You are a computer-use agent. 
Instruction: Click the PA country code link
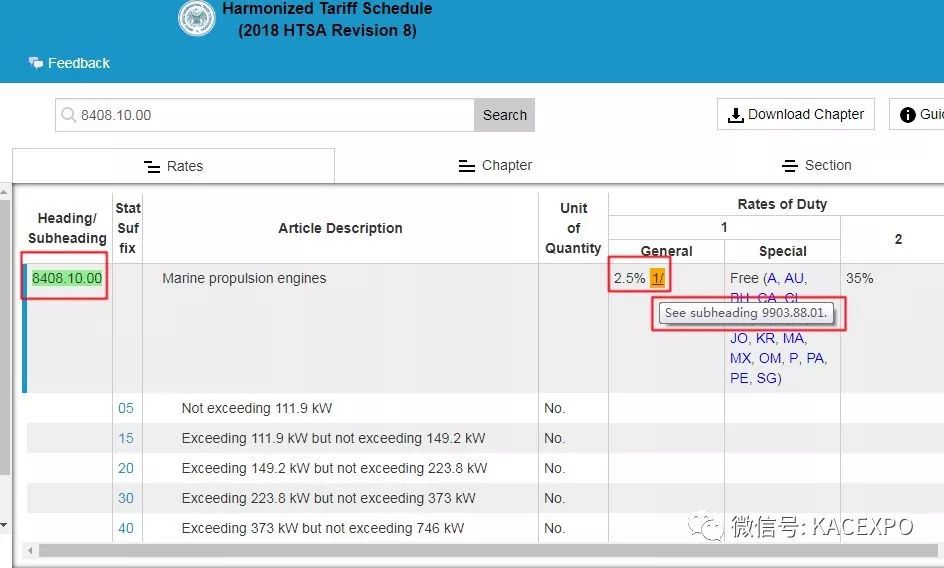pos(815,358)
